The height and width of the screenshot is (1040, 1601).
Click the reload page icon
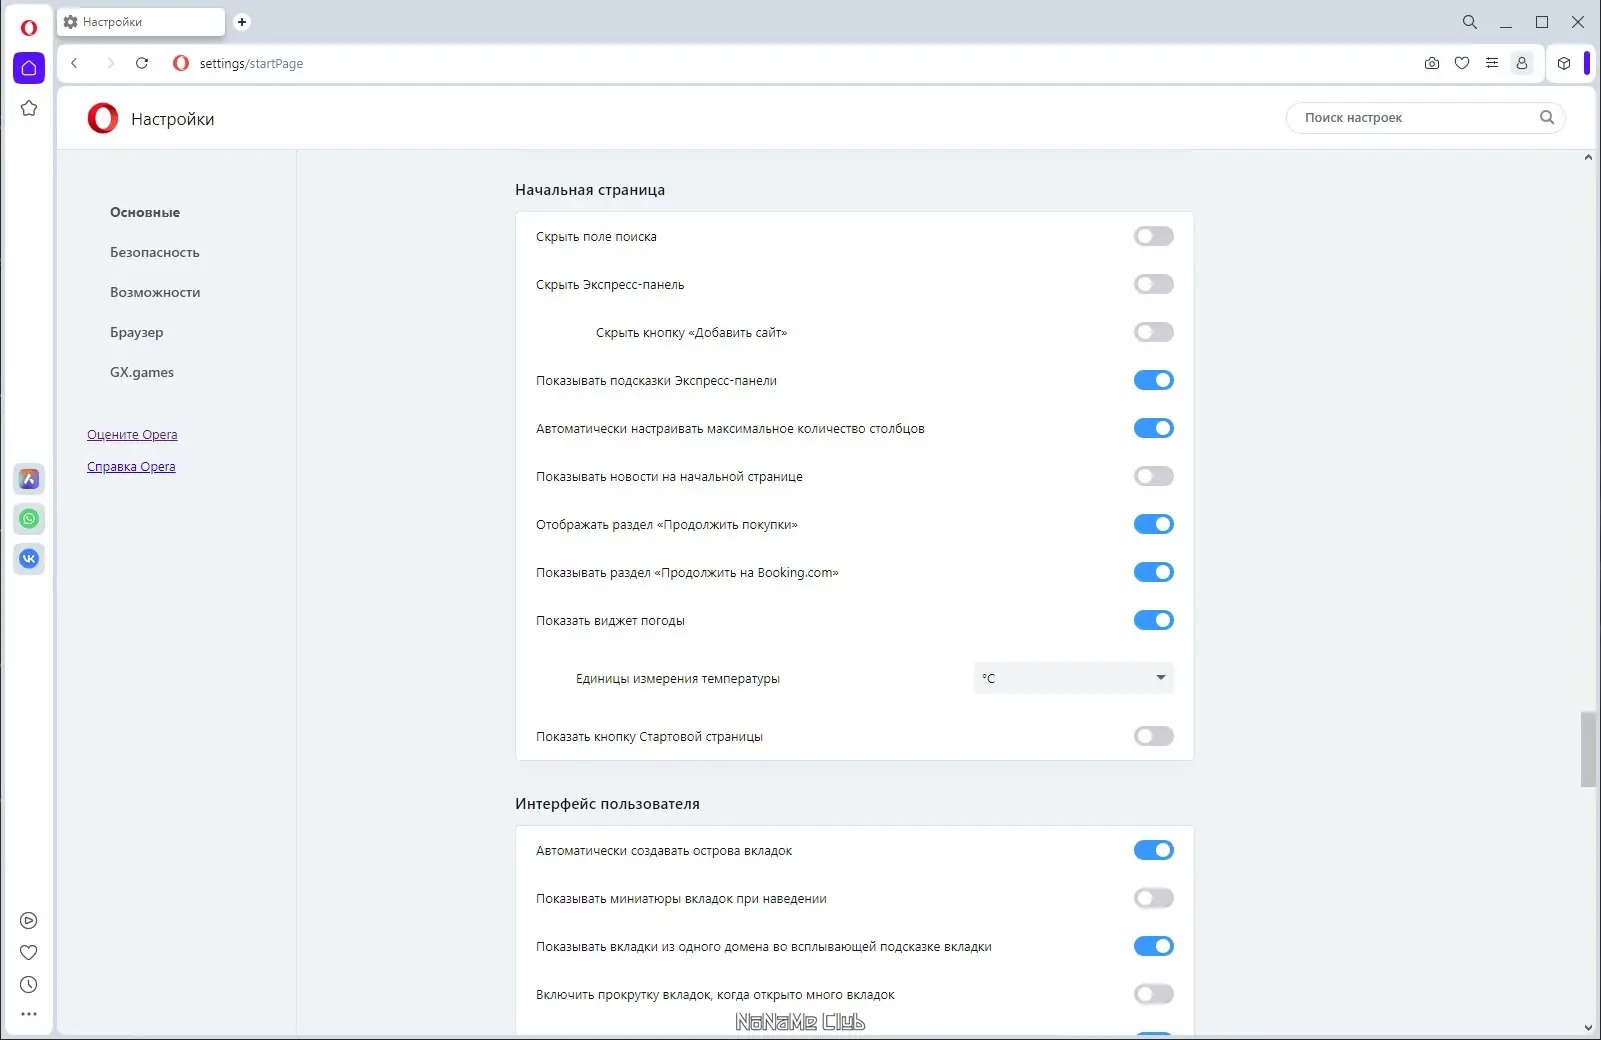(142, 63)
